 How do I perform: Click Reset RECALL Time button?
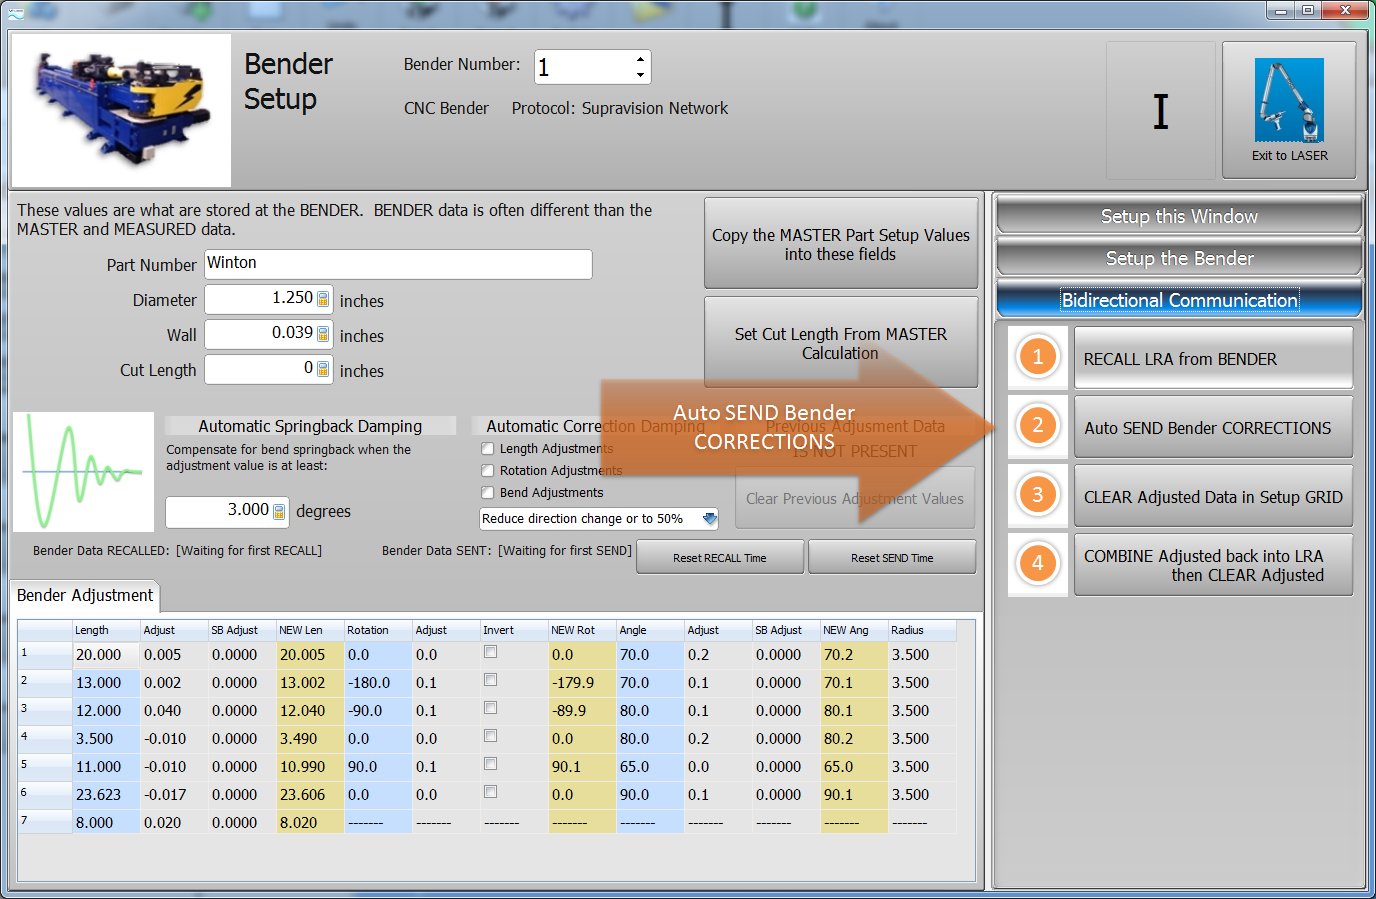[720, 558]
